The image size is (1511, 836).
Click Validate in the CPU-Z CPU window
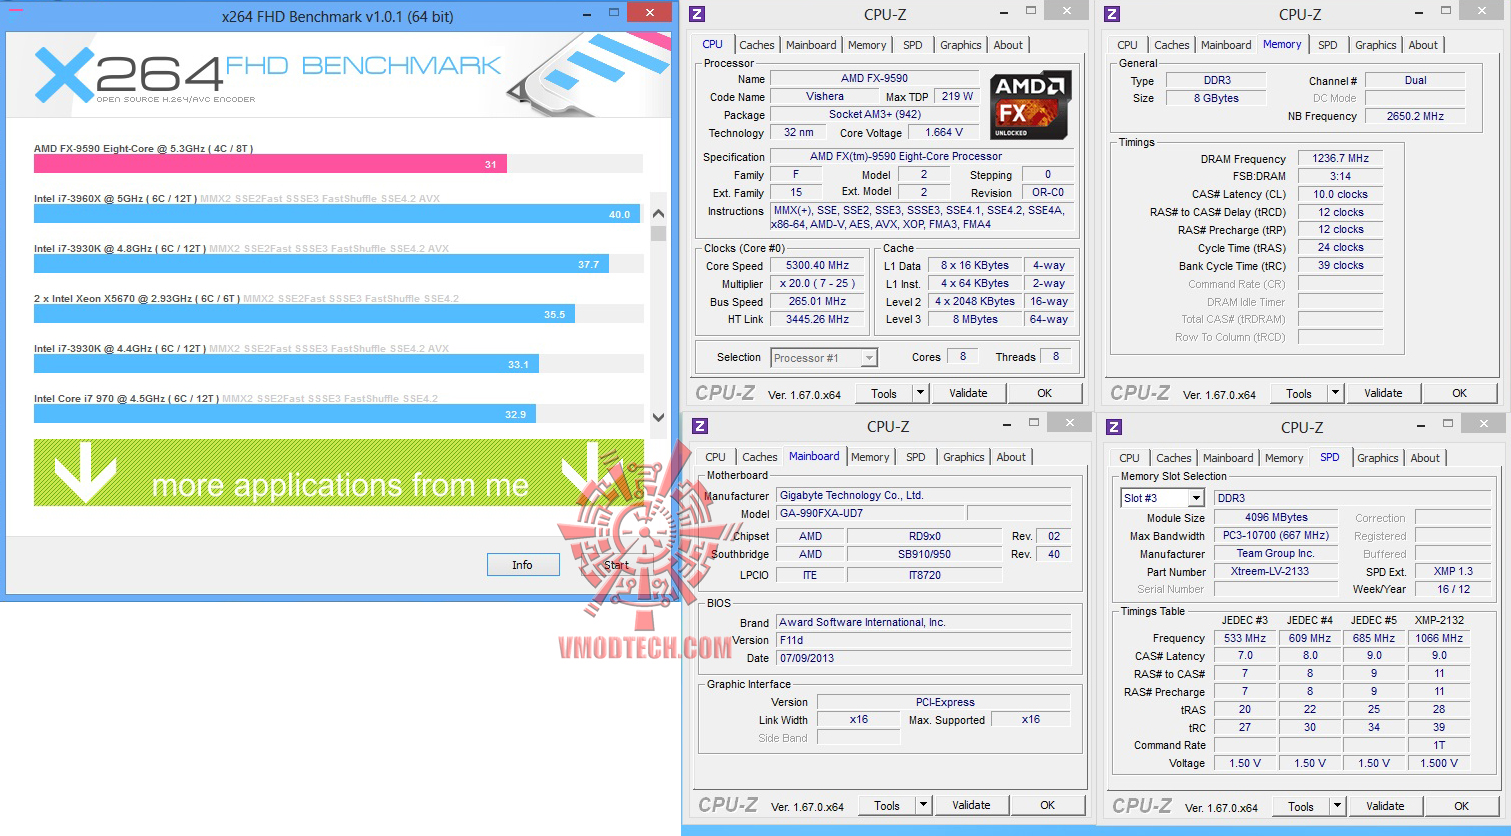(968, 394)
